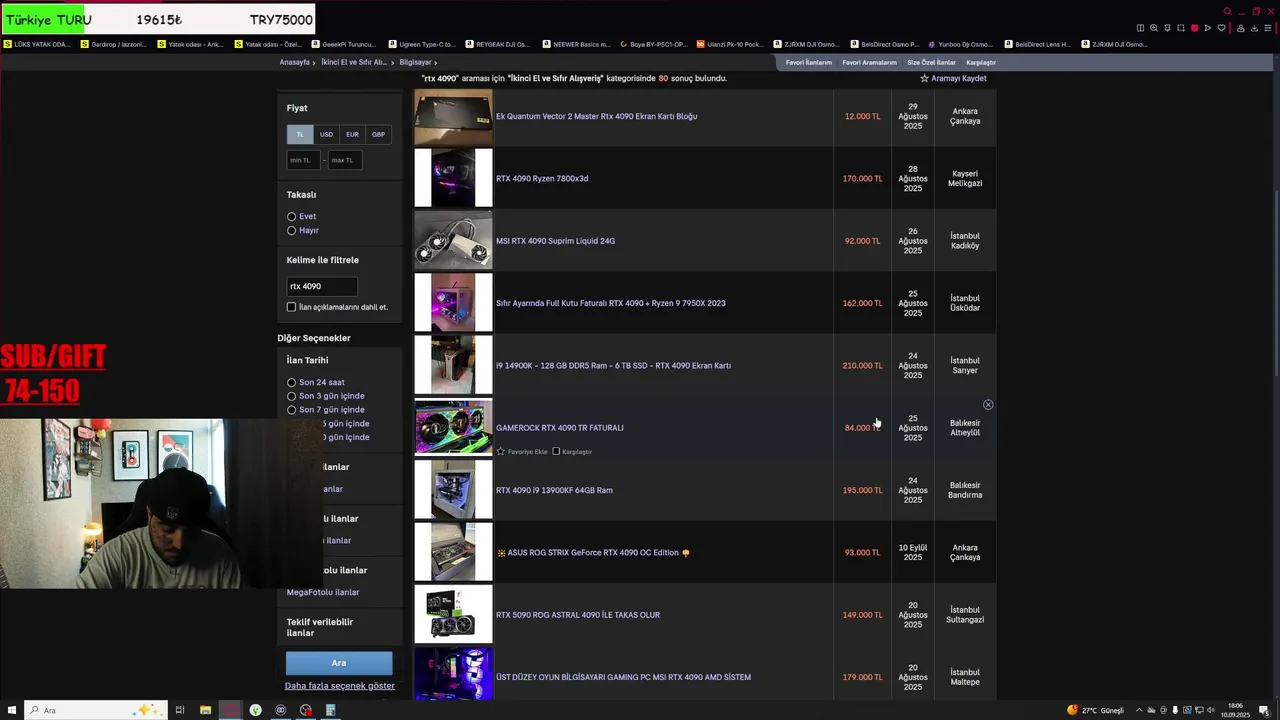Open thumbnail of Ek Quantum Vector 2 listing
Viewport: 1280px width, 720px height.
453,117
